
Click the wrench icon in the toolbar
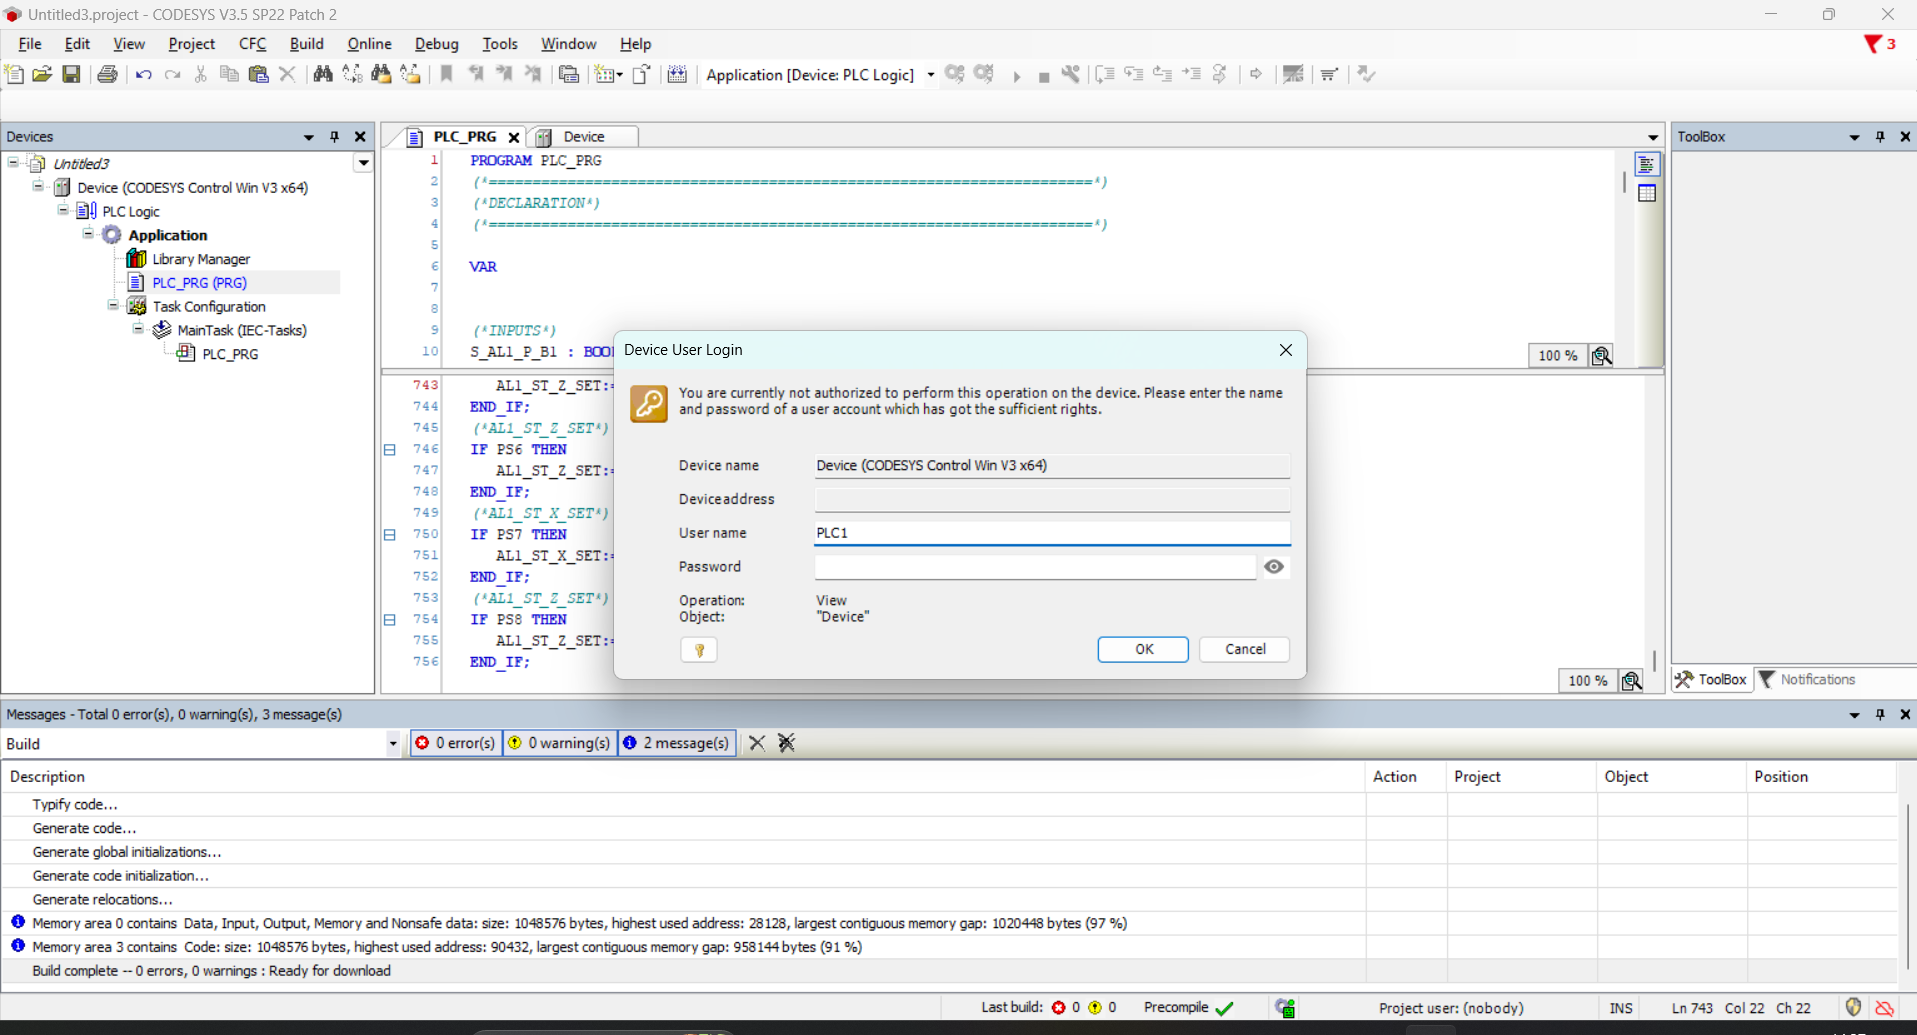[1071, 74]
